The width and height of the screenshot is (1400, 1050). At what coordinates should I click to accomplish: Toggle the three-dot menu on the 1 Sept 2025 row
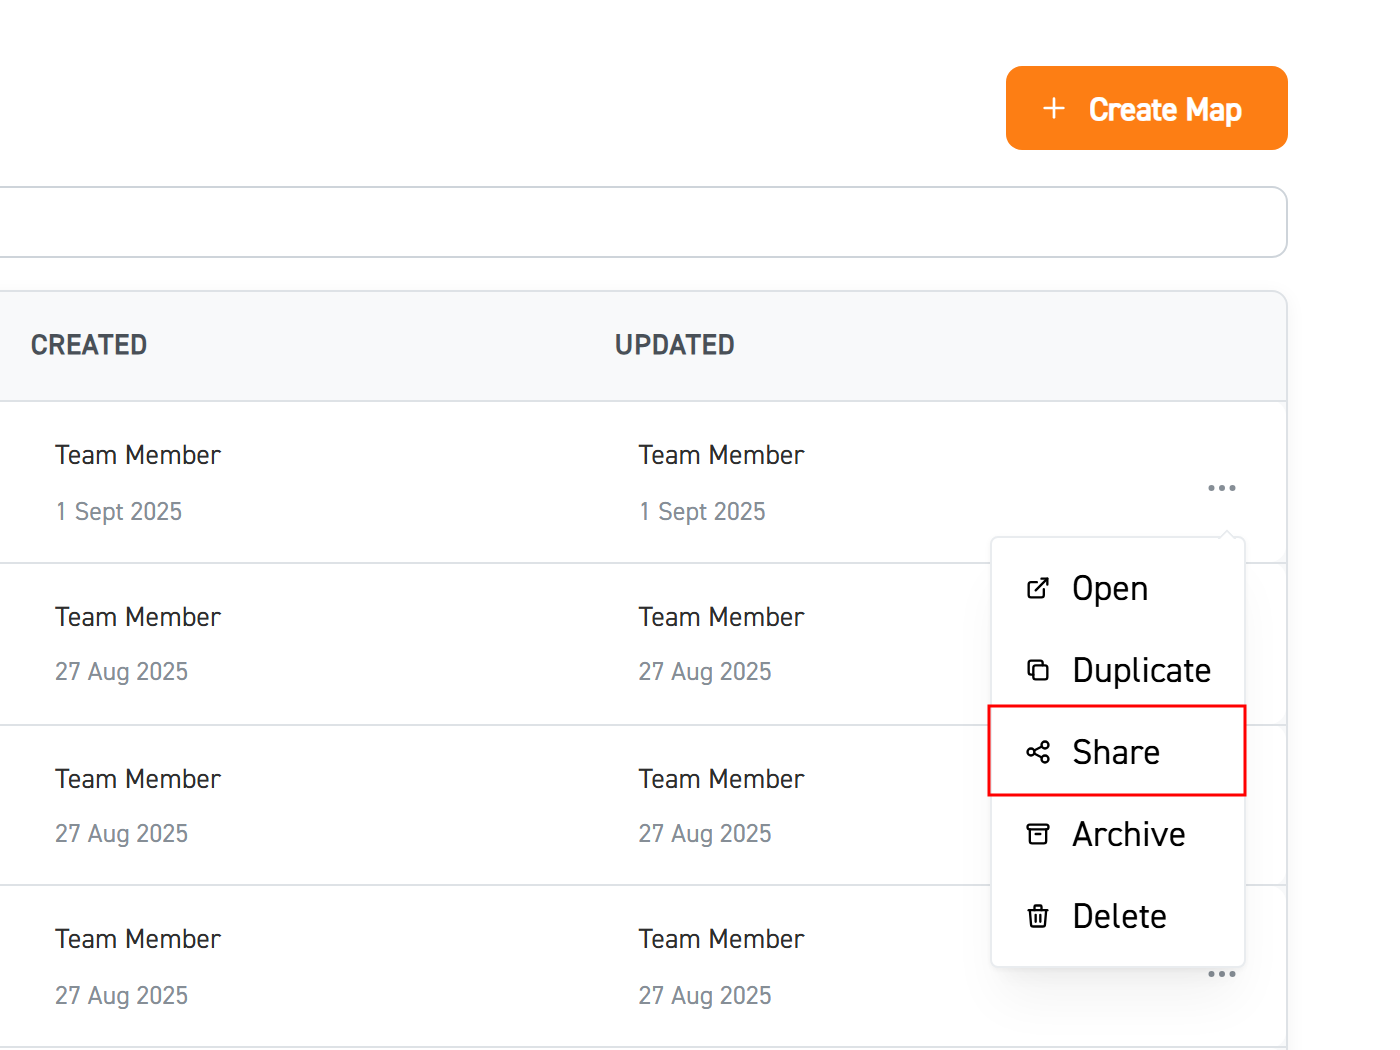pos(1221,488)
